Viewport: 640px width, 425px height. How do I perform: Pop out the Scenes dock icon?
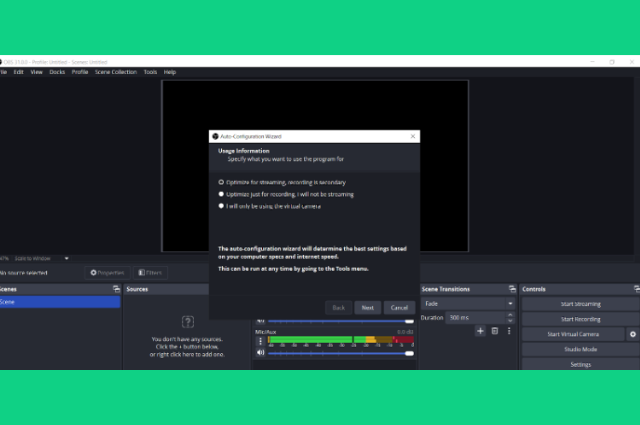click(x=116, y=289)
